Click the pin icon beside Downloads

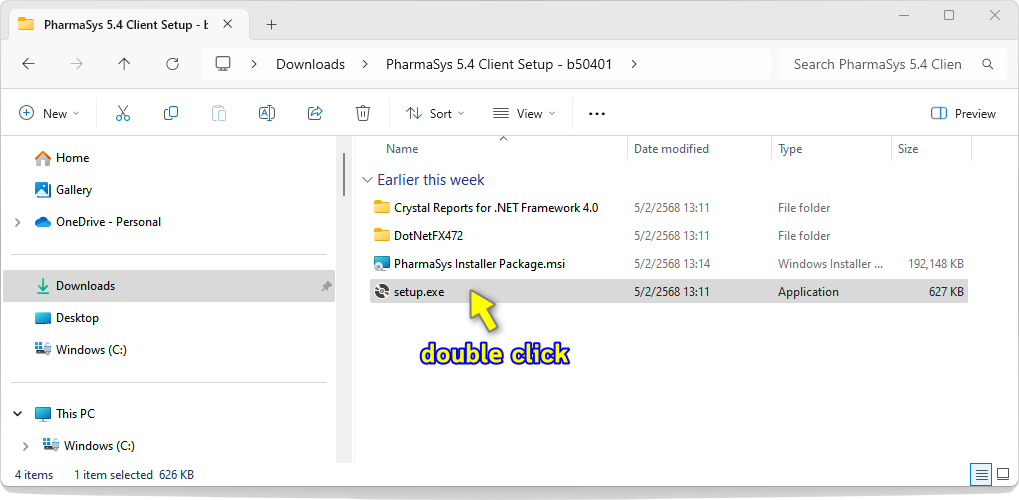326,286
